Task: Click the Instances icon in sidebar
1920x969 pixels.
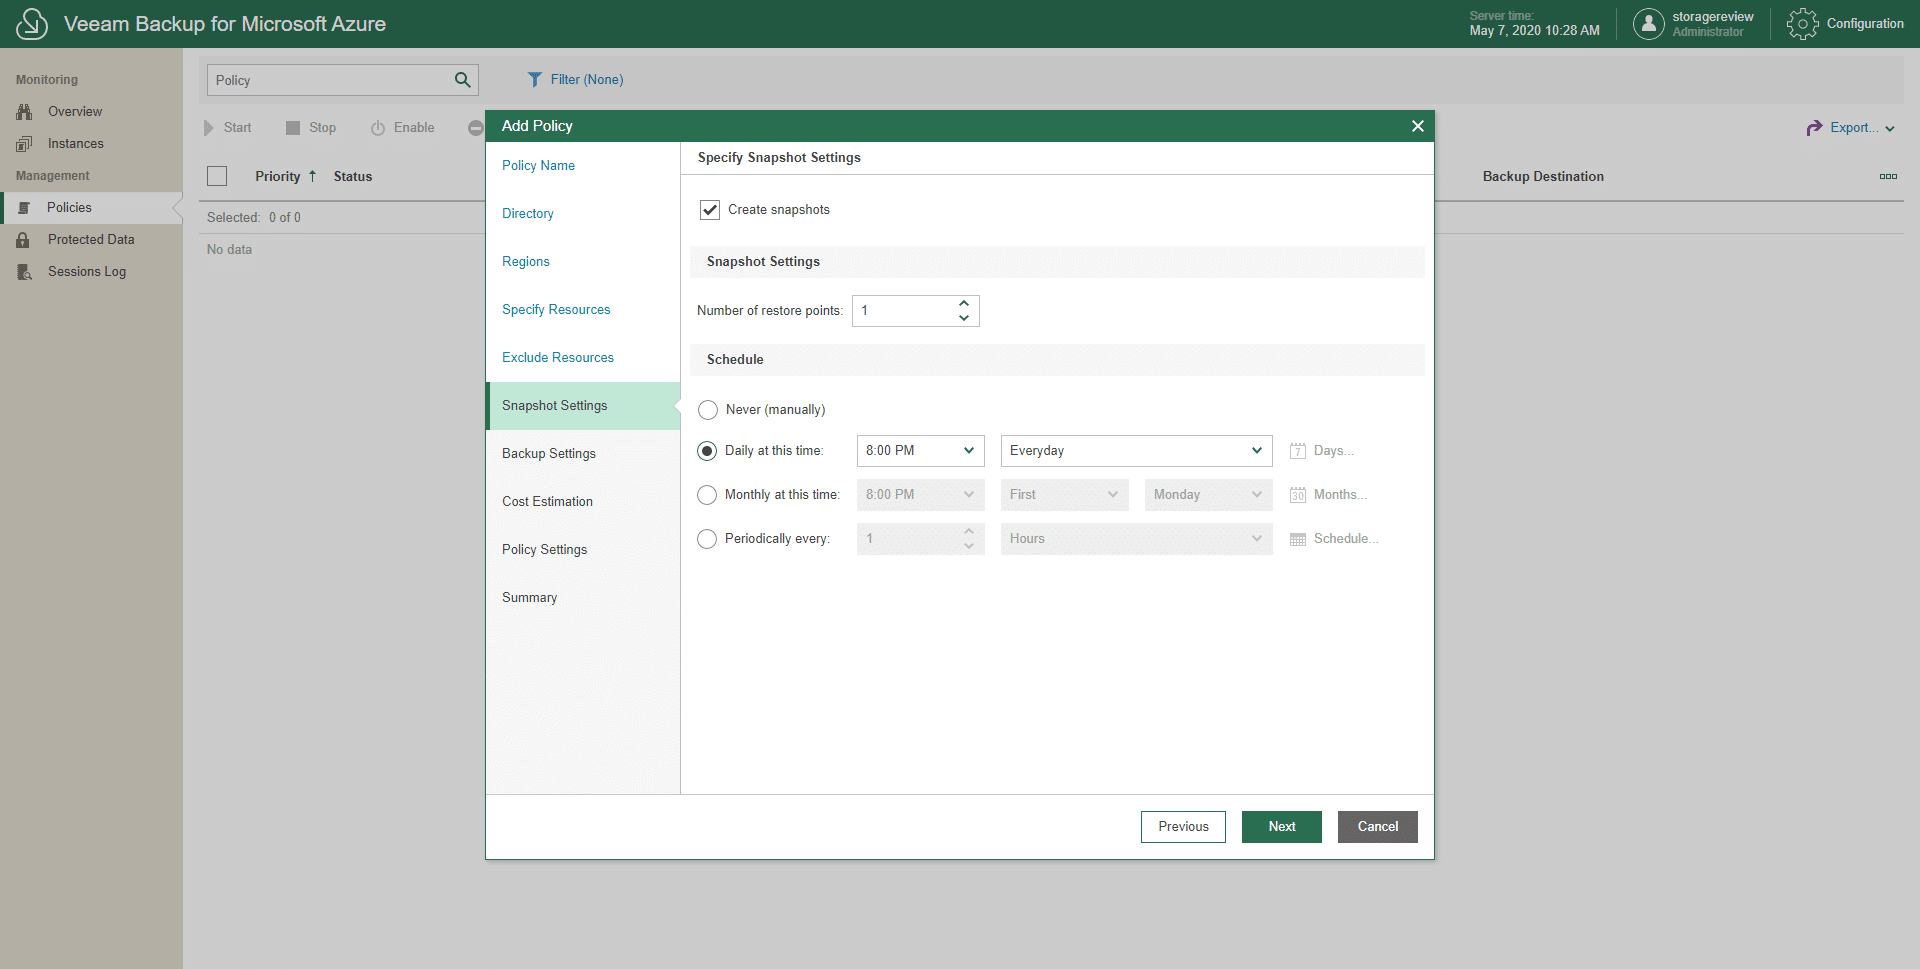Action: 24,144
